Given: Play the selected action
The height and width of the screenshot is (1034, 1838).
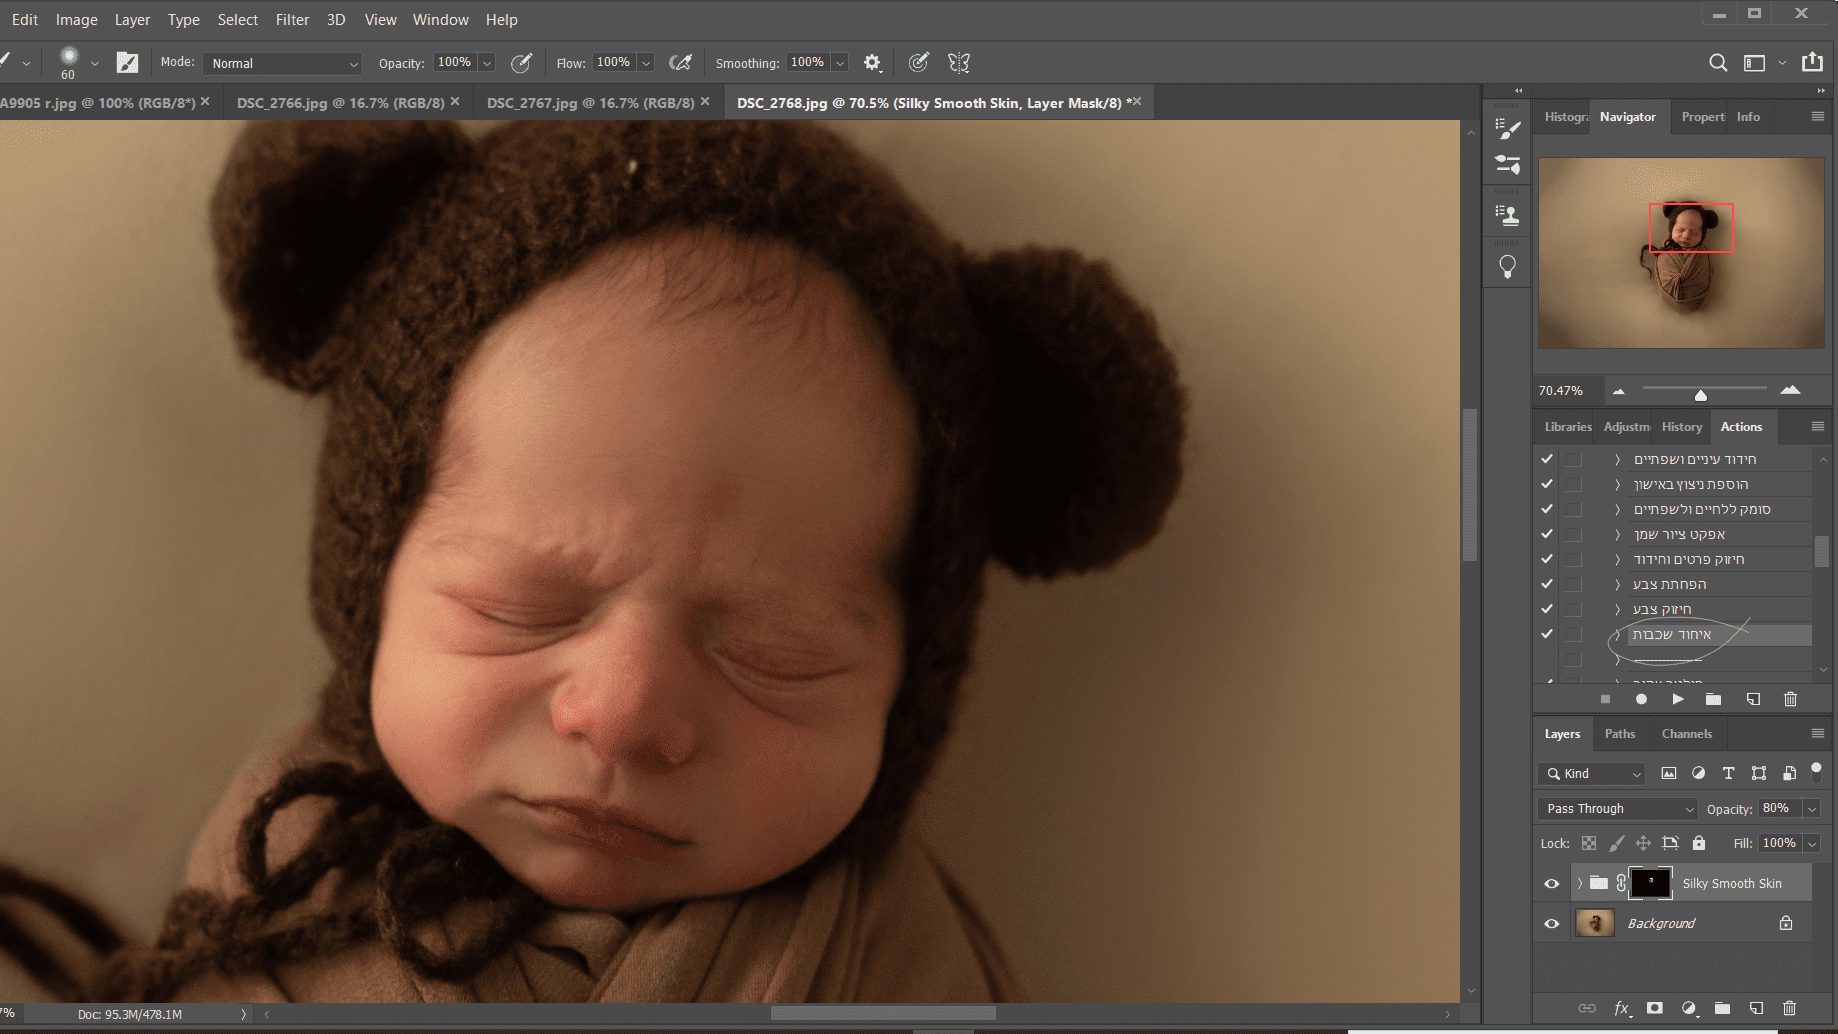Looking at the screenshot, I should coord(1677,699).
